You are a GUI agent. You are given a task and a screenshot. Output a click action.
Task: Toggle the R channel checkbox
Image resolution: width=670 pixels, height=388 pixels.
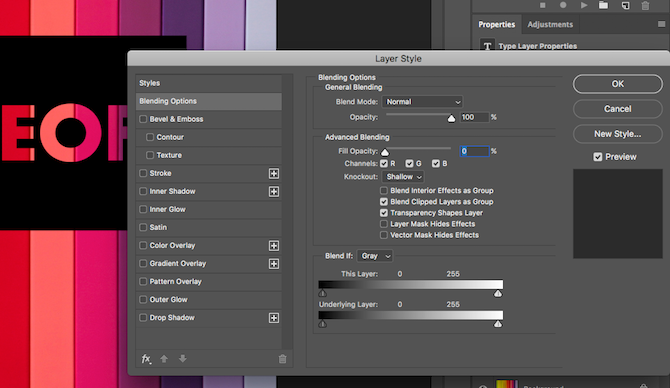pyautogui.click(x=384, y=164)
